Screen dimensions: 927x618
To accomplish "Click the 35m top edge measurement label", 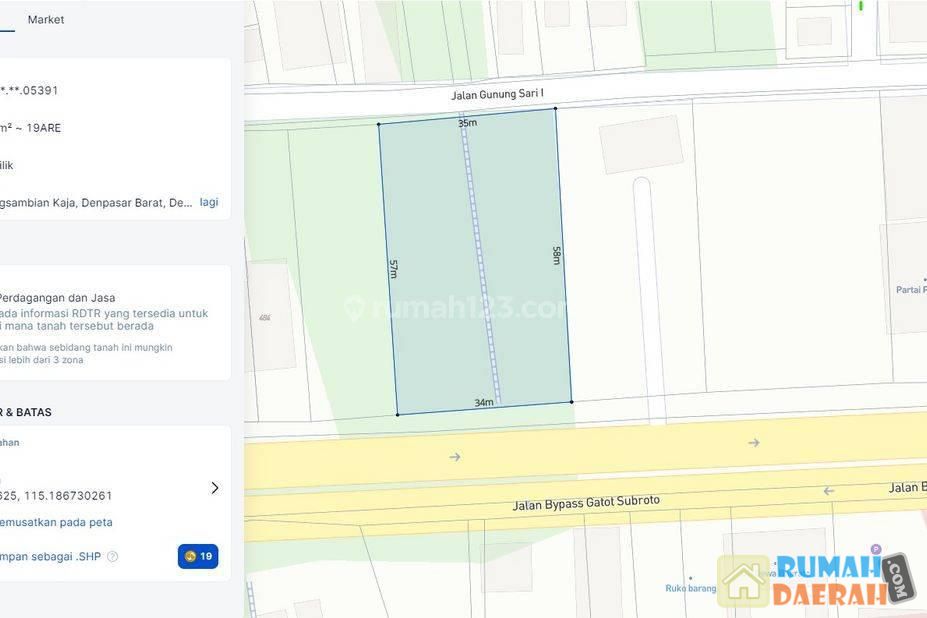I will coord(467,123).
